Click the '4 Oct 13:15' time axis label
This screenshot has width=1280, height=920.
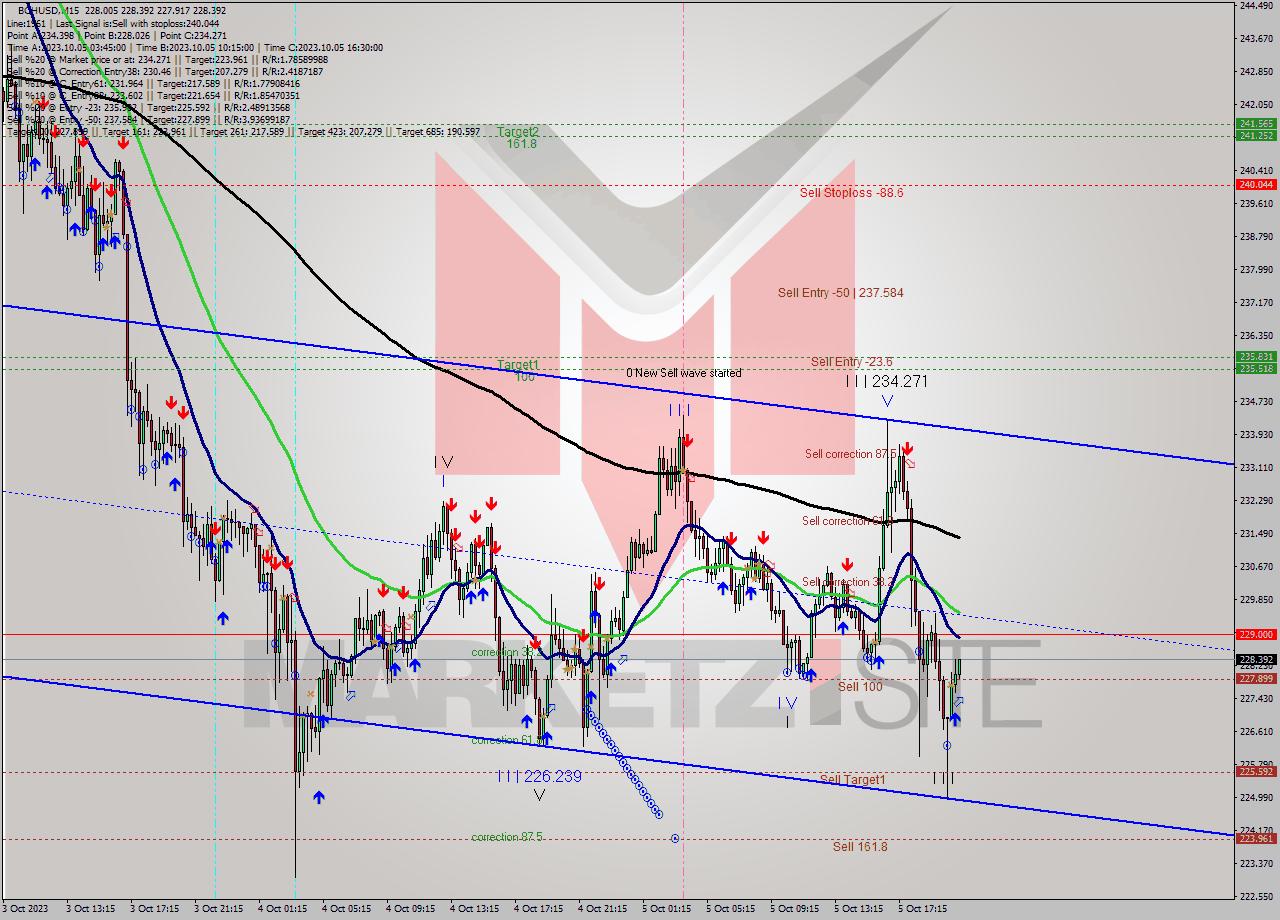pyautogui.click(x=474, y=909)
